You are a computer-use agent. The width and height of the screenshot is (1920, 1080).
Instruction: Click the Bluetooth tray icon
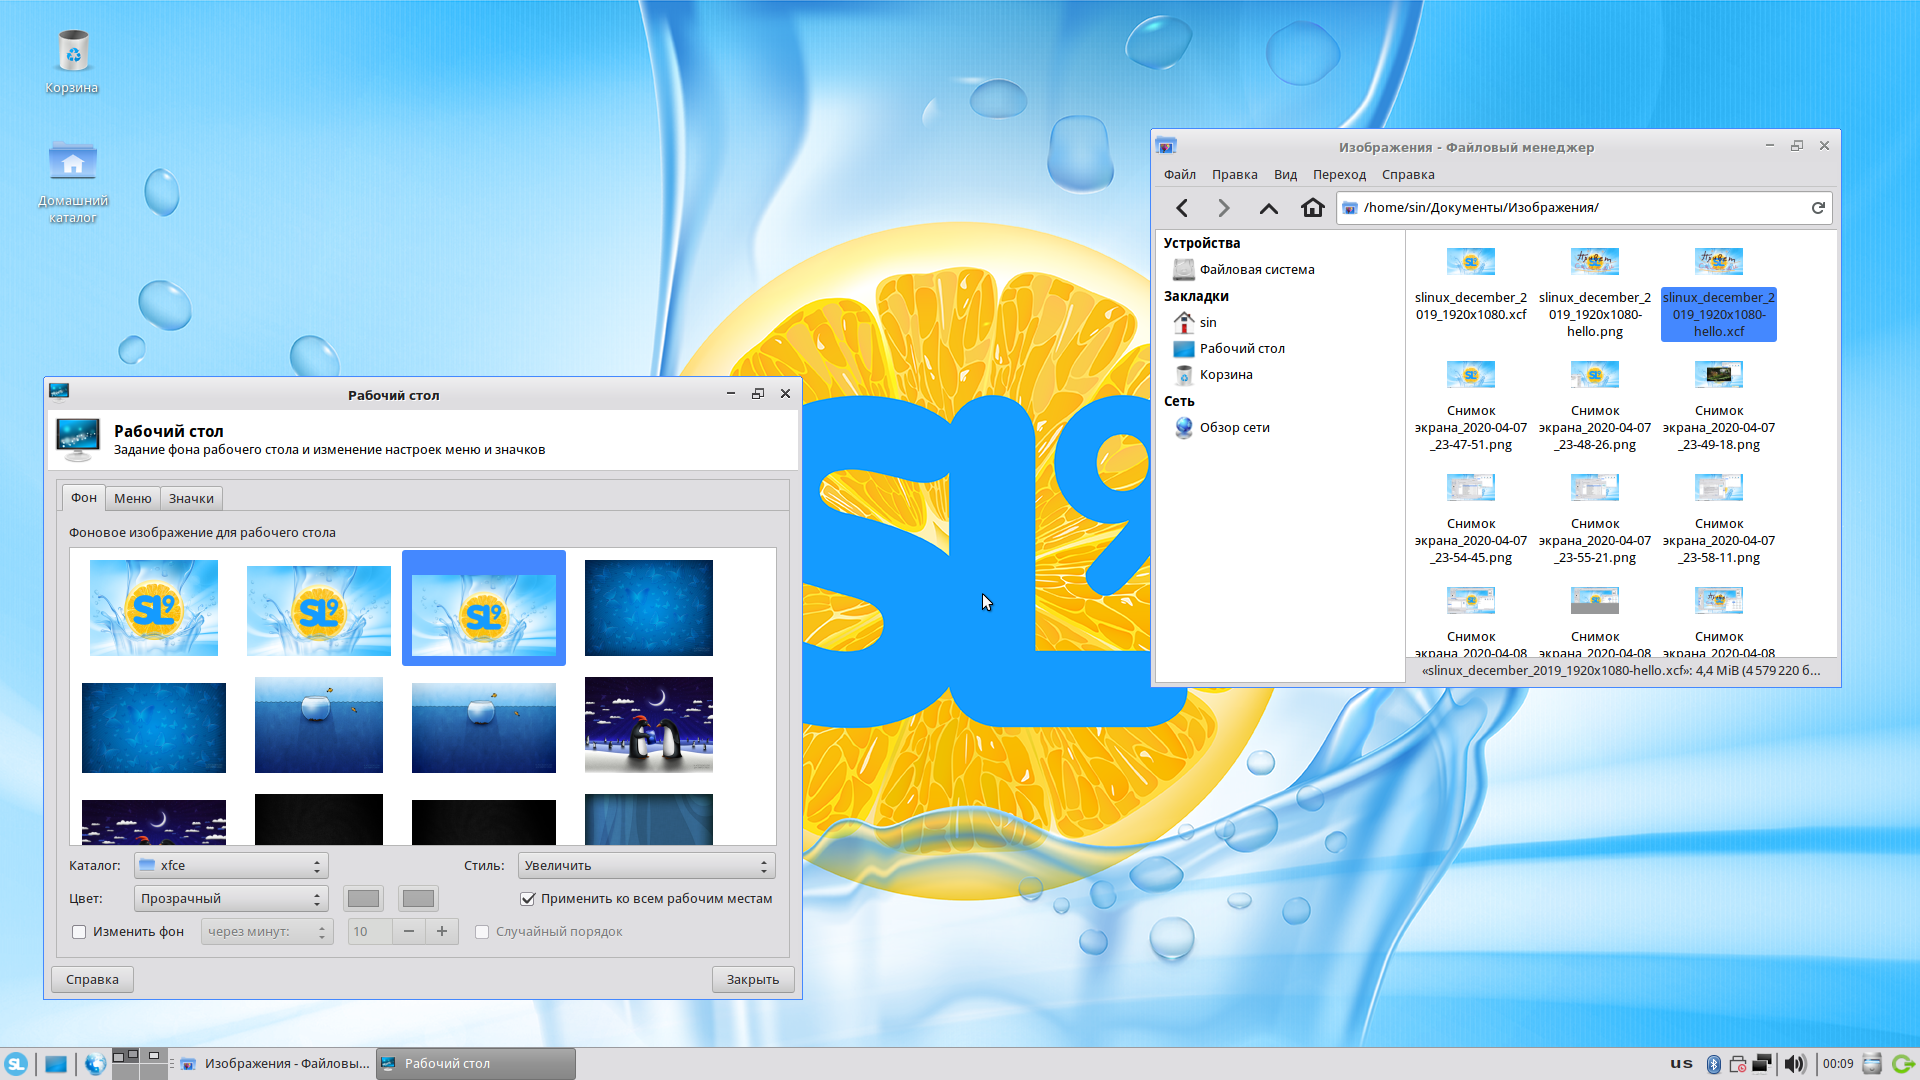tap(1713, 1063)
